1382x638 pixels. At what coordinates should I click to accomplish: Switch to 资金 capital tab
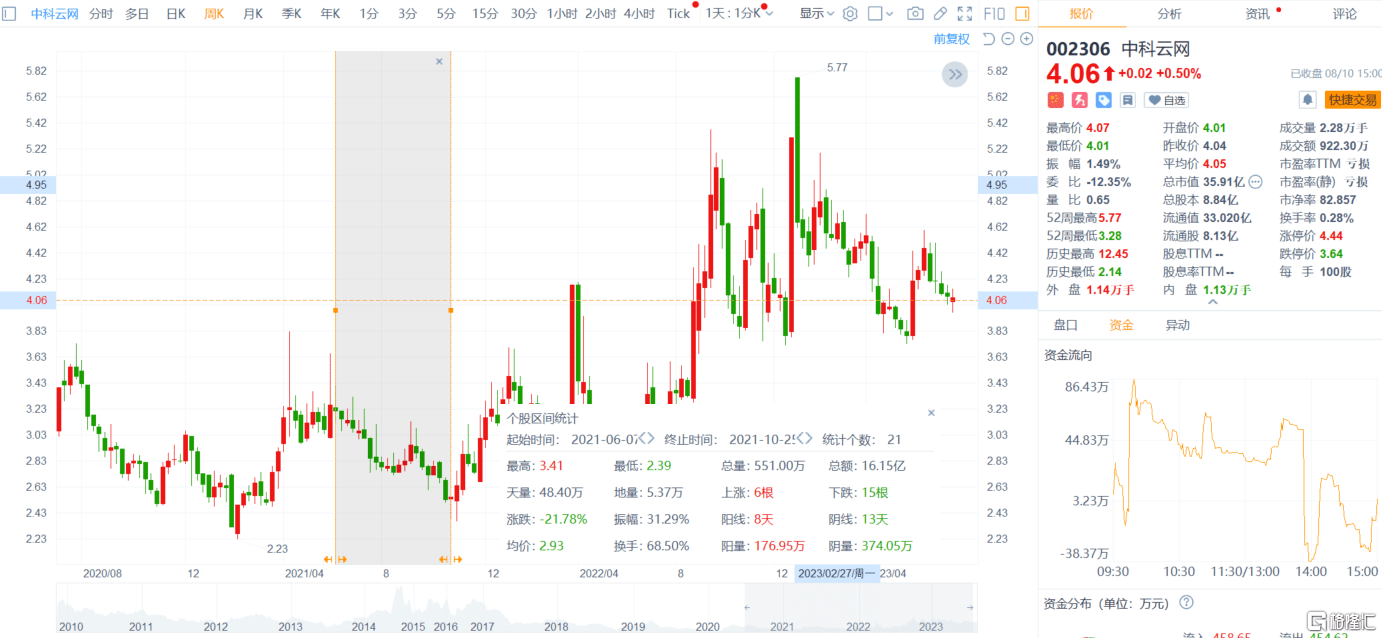click(x=1121, y=325)
